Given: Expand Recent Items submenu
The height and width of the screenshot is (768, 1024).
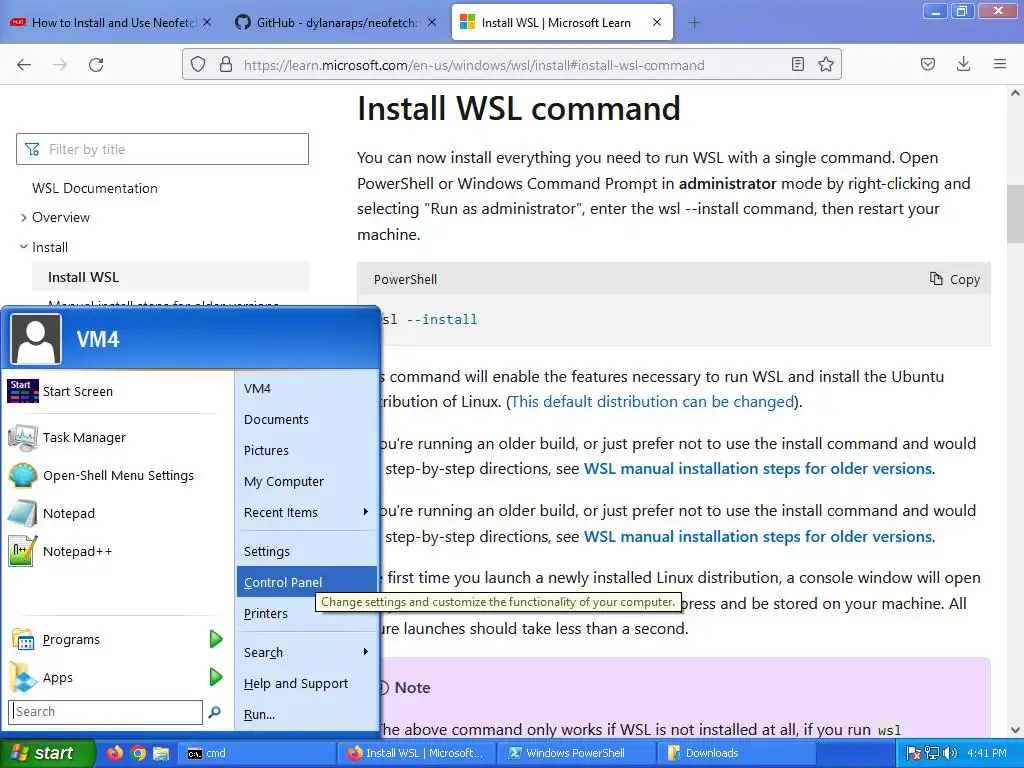Looking at the screenshot, I should pyautogui.click(x=306, y=513).
